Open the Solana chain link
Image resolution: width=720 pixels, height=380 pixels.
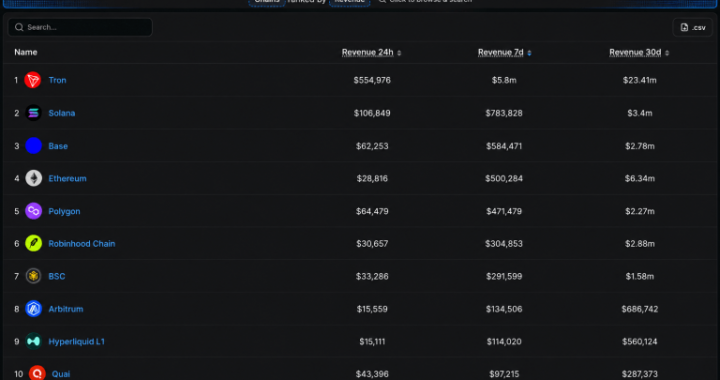[x=62, y=113]
